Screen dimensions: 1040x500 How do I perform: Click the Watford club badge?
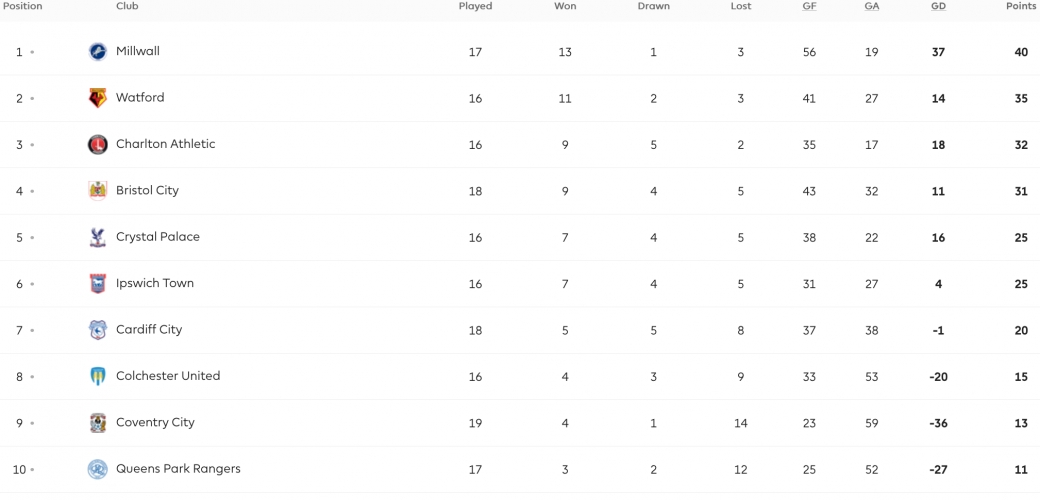tap(98, 98)
